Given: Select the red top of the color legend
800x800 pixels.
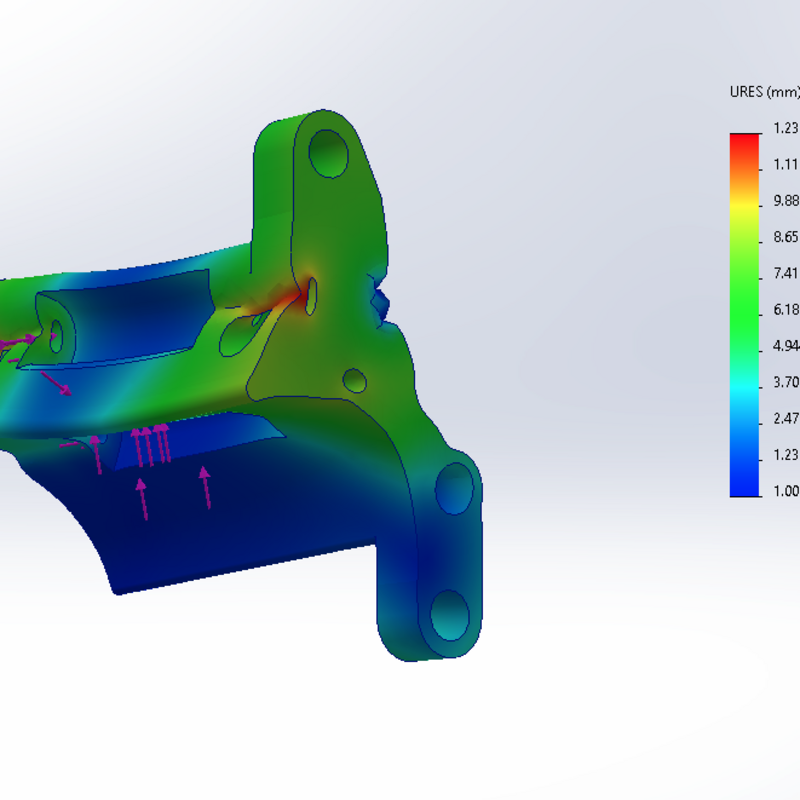Looking at the screenshot, I should pyautogui.click(x=744, y=140).
